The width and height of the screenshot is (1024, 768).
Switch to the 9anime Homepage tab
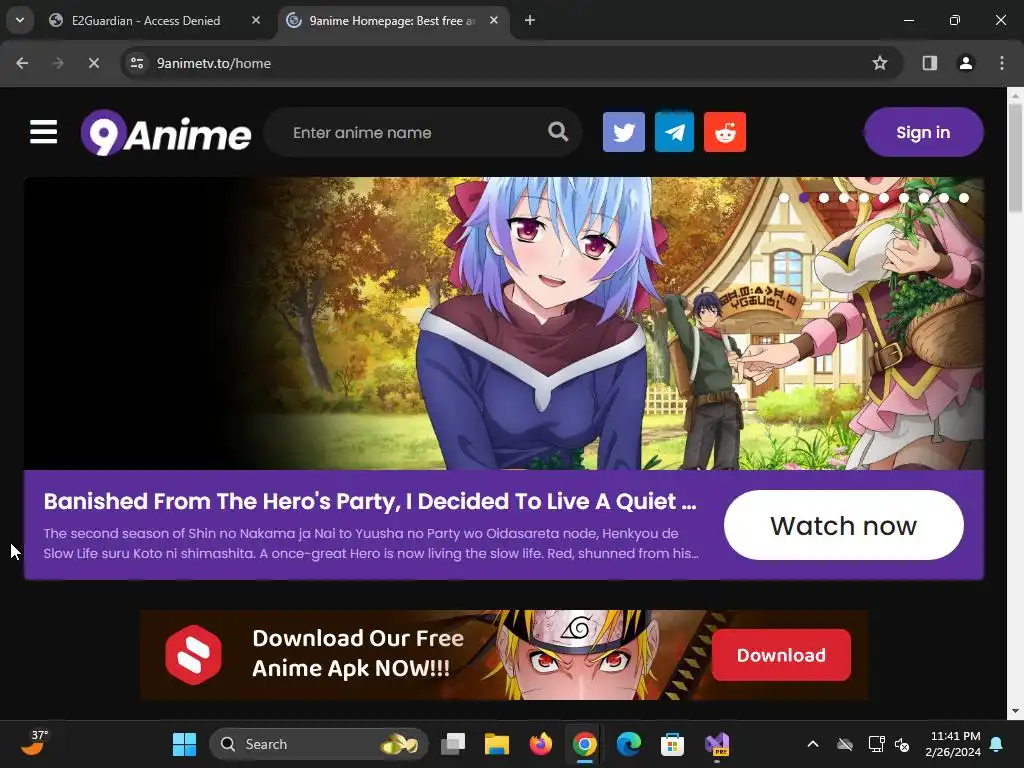[392, 20]
